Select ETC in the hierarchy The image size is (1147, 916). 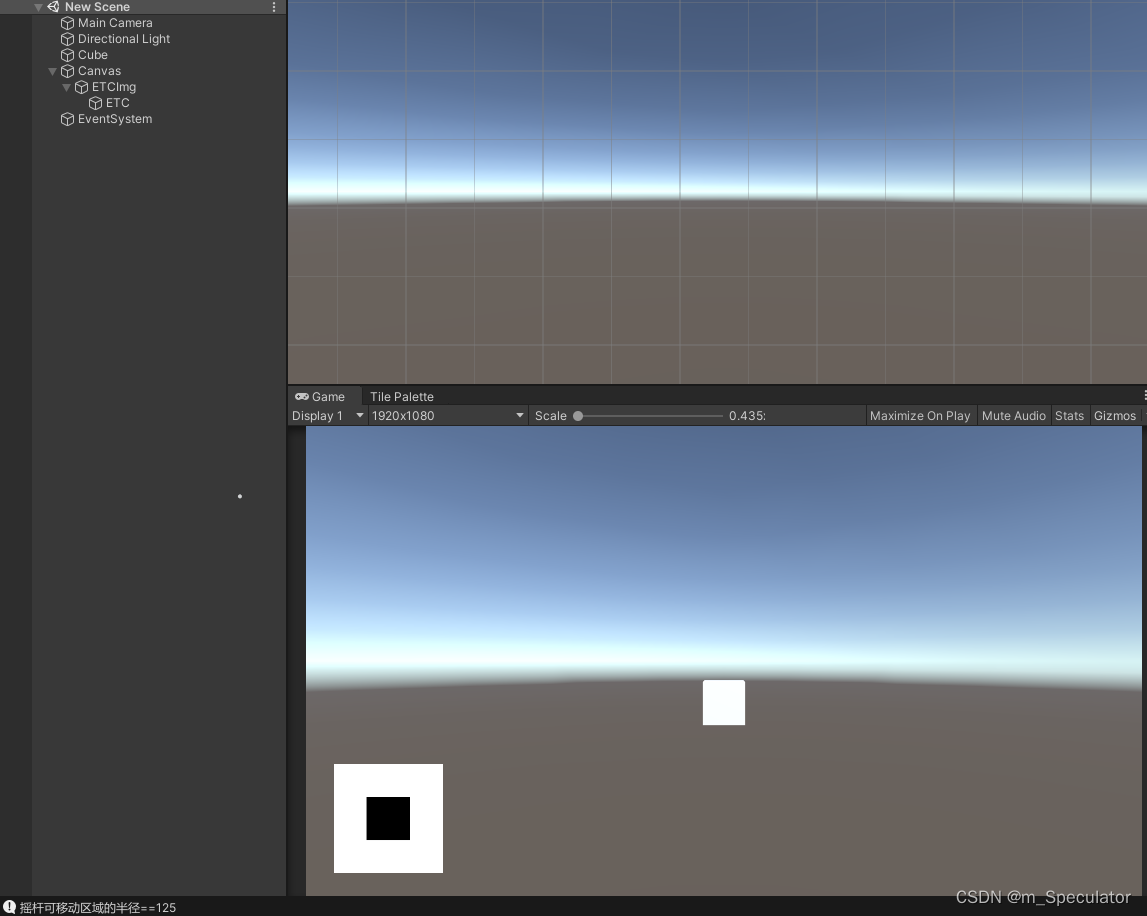coord(118,103)
